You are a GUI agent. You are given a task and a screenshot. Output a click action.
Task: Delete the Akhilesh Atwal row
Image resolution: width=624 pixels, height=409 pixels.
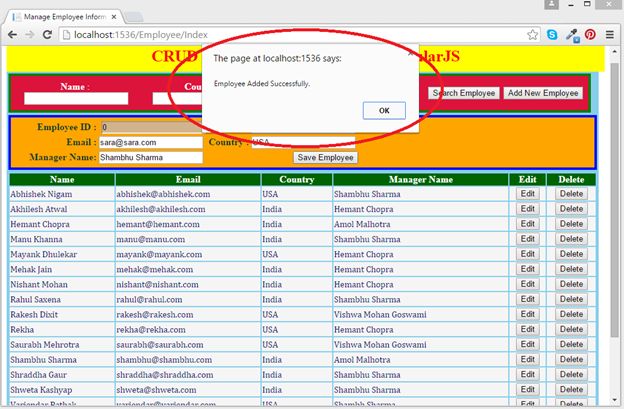point(571,209)
